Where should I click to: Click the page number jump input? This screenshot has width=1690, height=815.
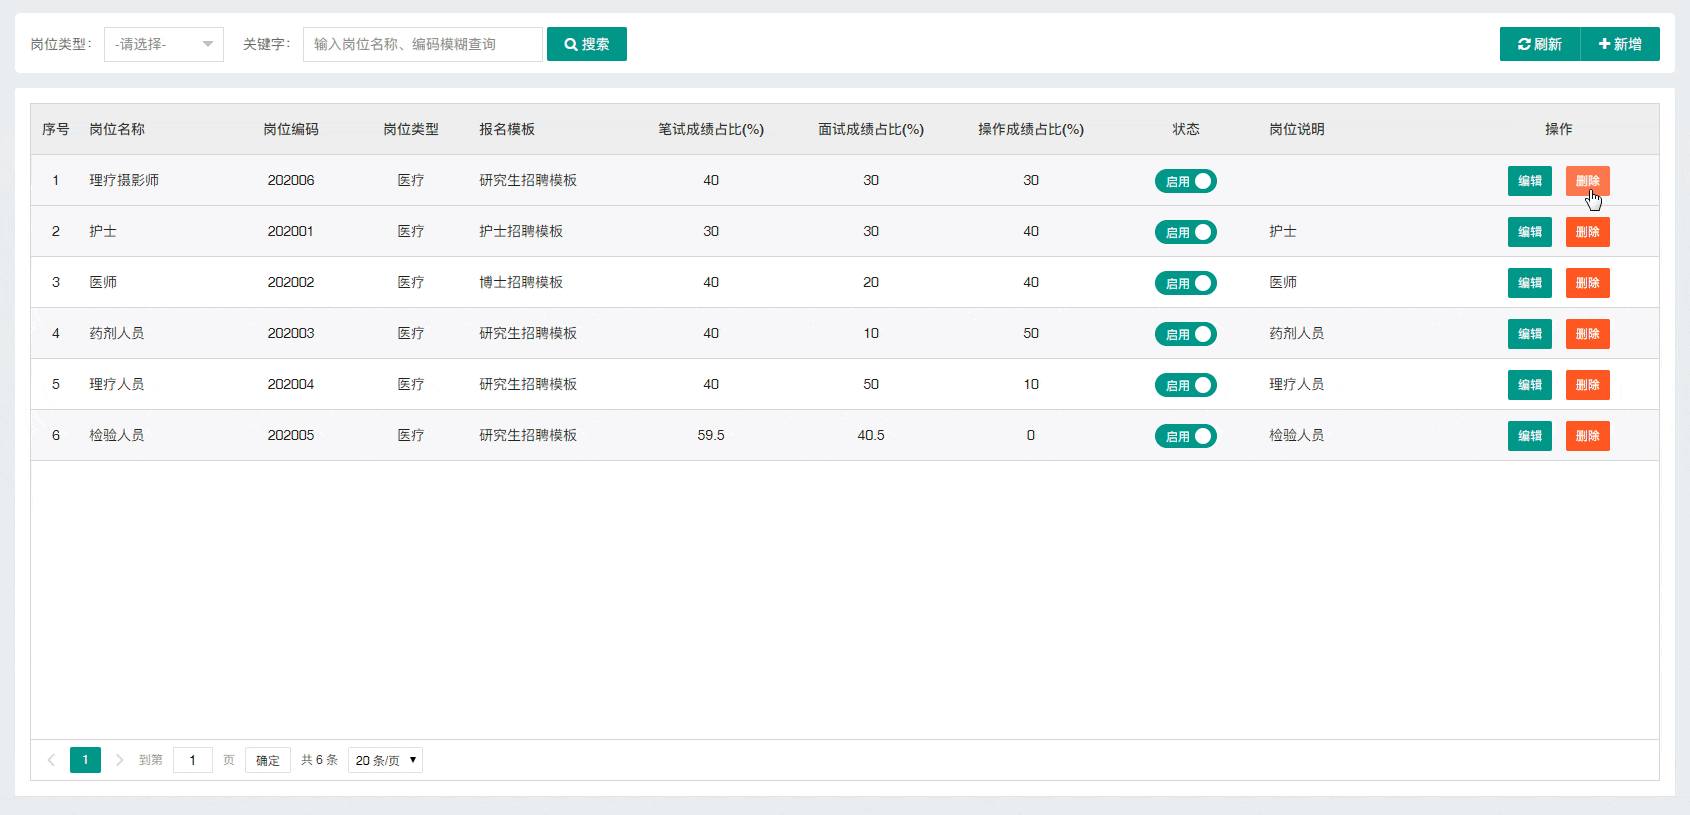point(192,760)
